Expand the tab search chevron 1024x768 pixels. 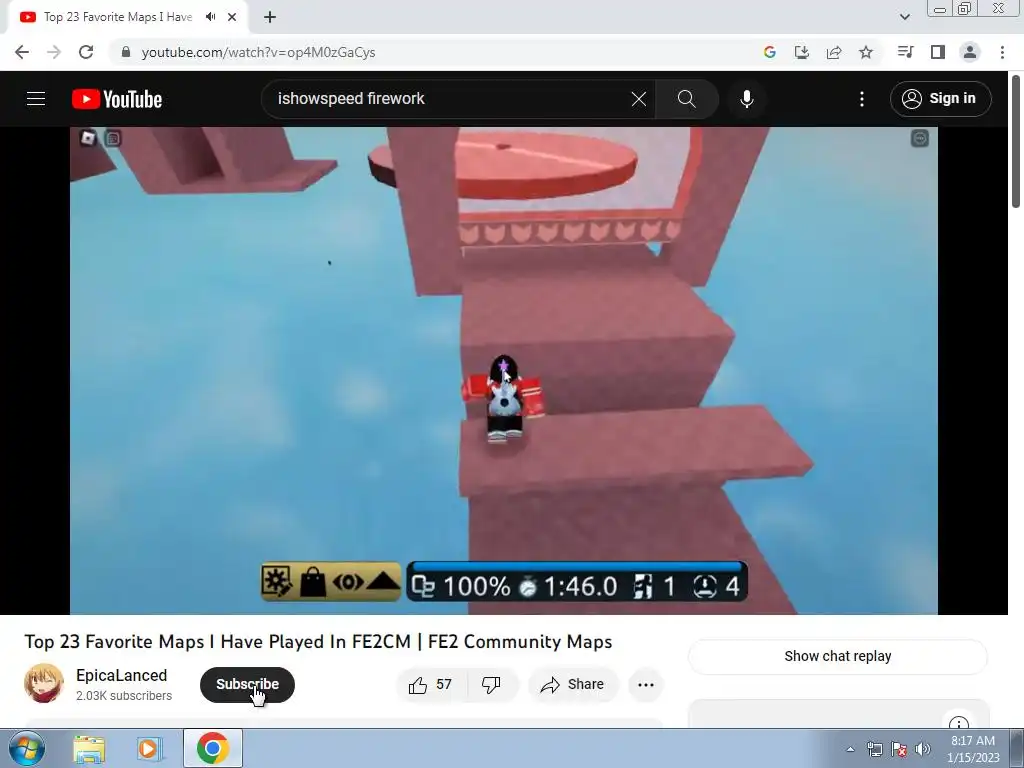pyautogui.click(x=904, y=17)
